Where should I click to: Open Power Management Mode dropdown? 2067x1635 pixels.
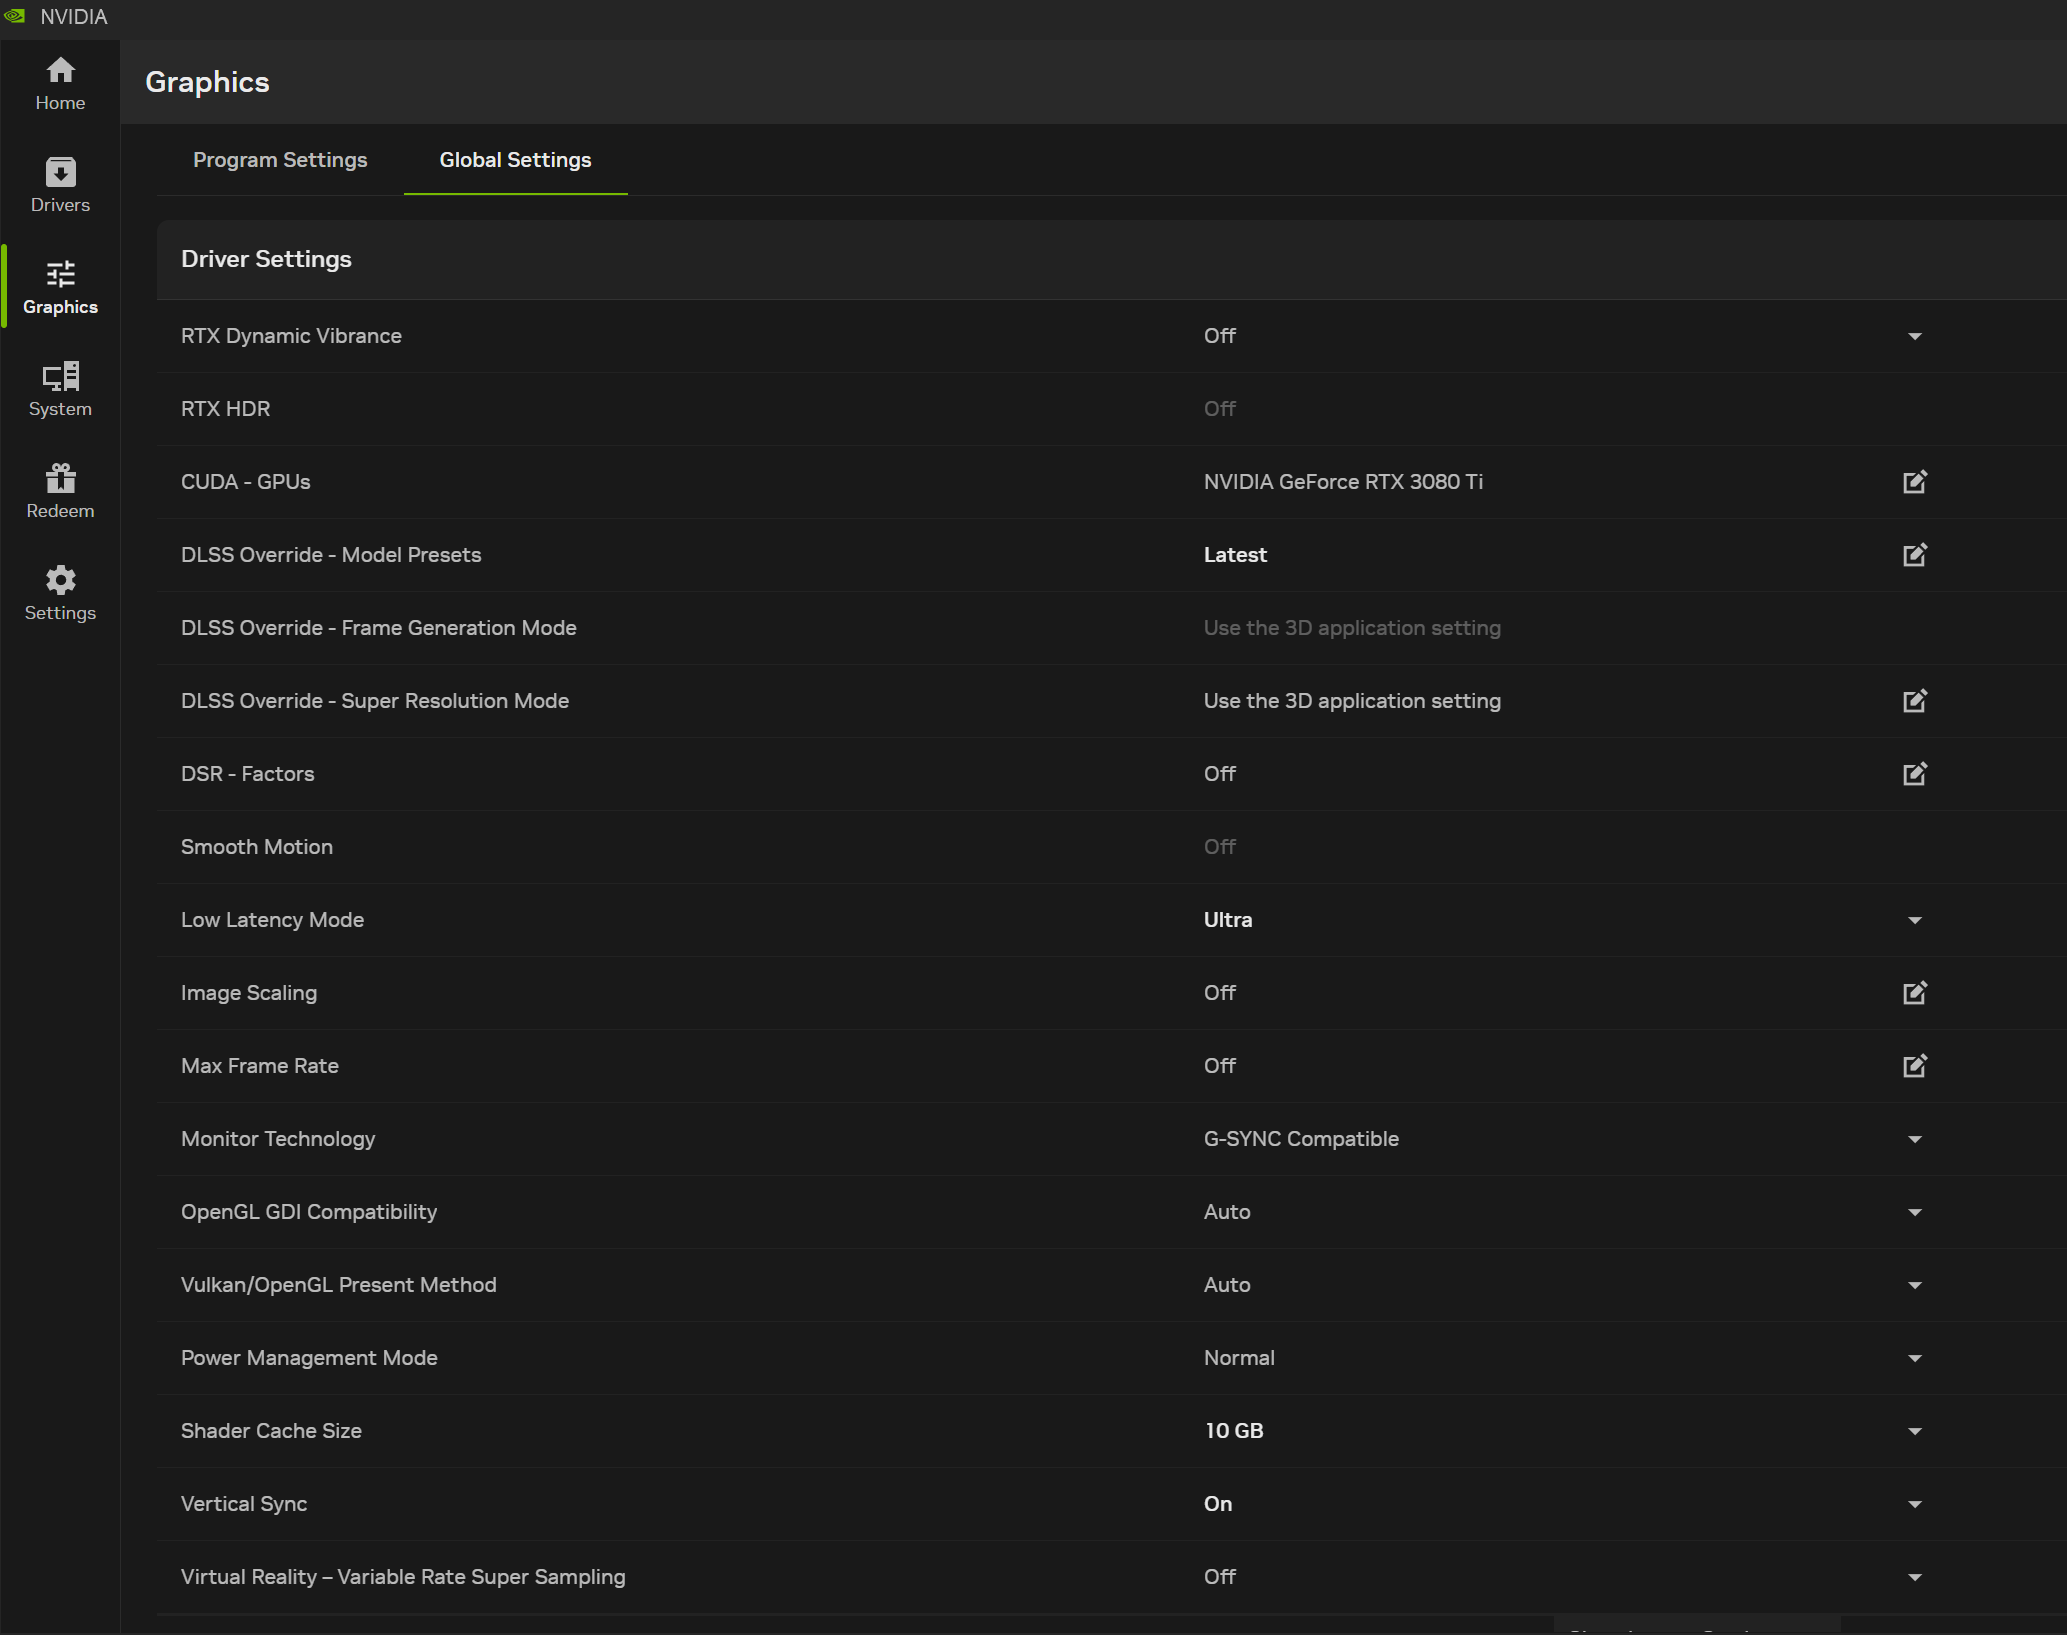[1914, 1358]
